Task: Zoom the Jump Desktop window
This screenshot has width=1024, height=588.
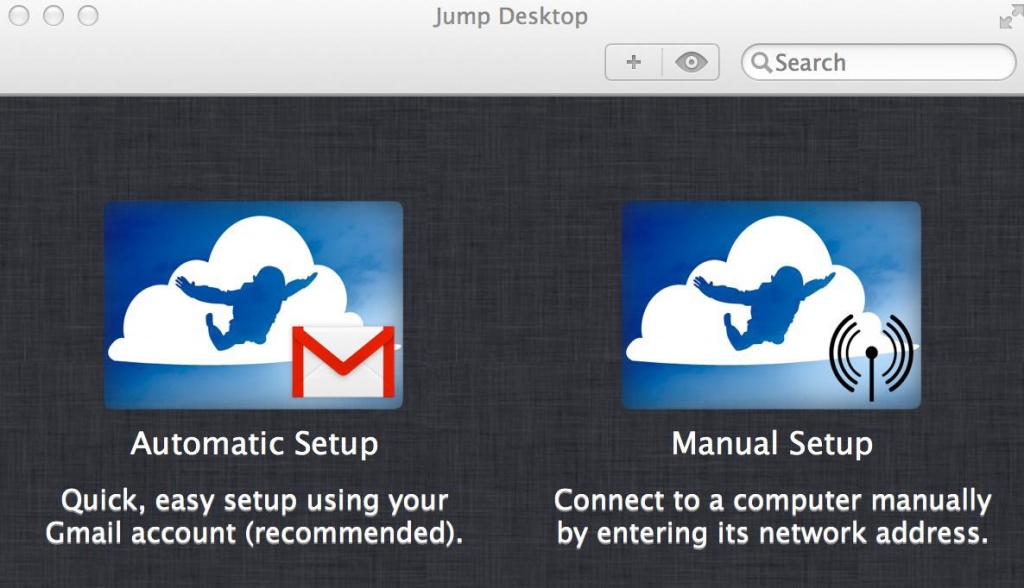Action: click(88, 16)
